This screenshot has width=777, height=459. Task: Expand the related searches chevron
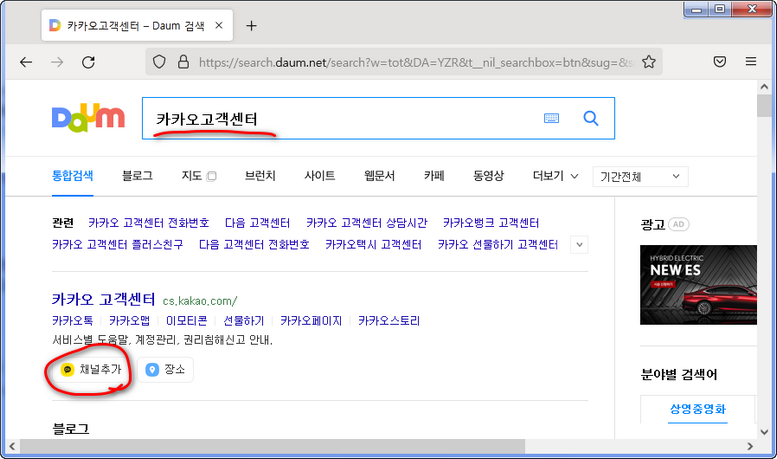point(579,245)
